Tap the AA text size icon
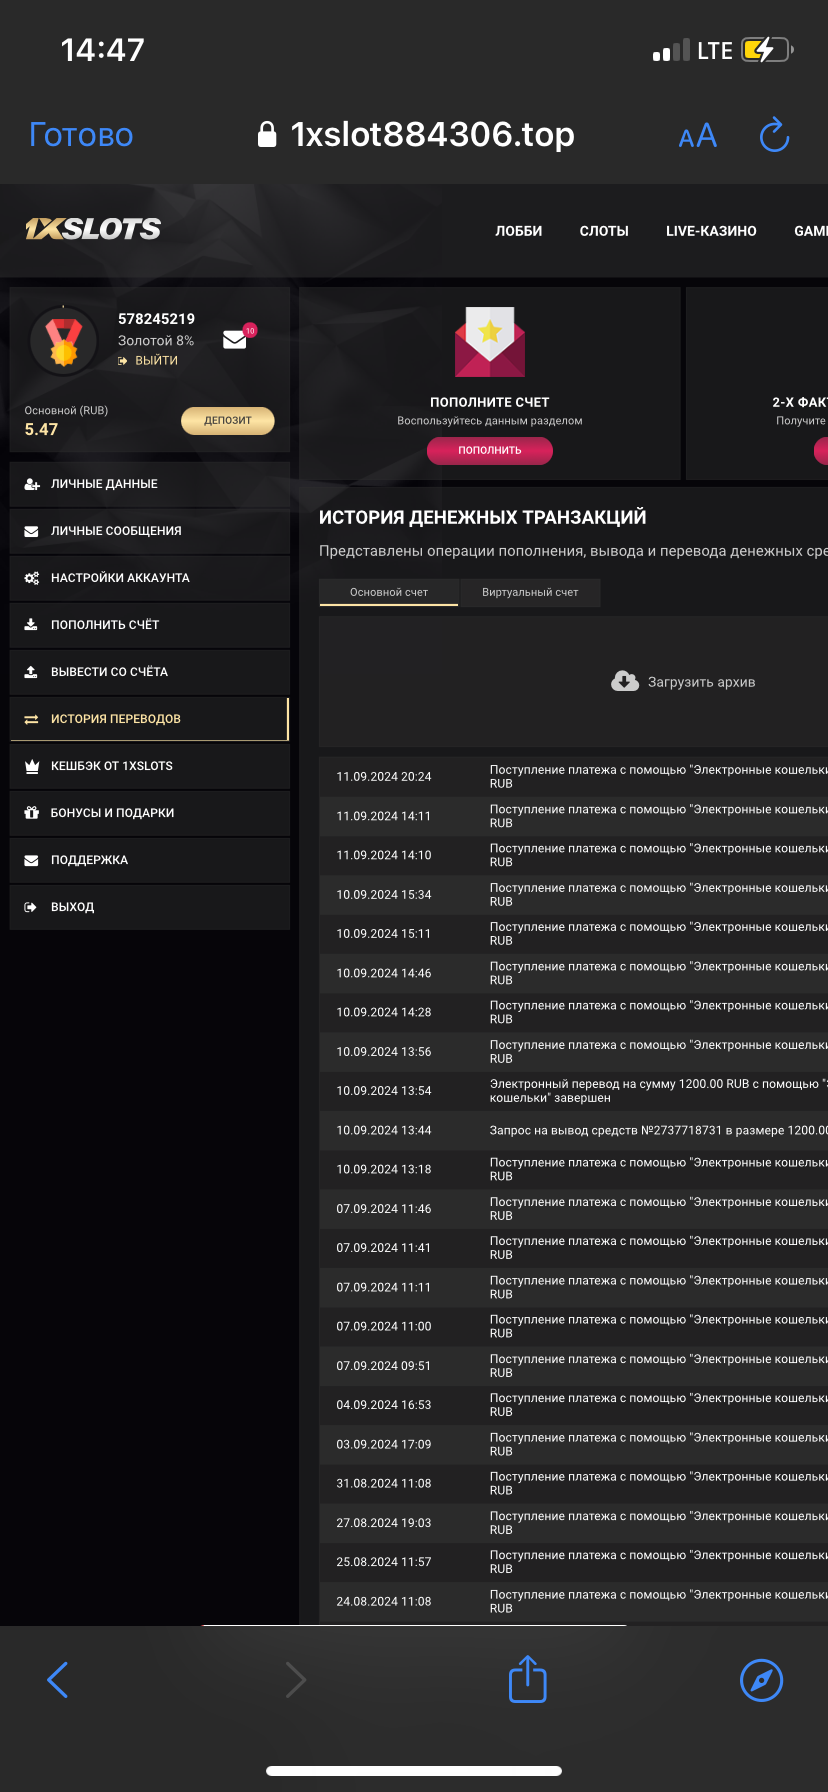828x1792 pixels. pos(697,136)
